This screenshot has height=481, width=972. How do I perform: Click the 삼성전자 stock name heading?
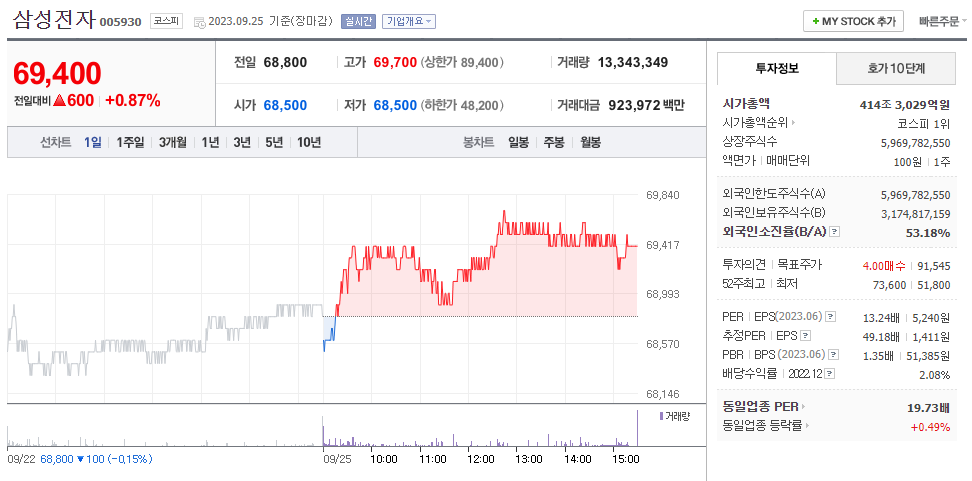pyautogui.click(x=54, y=19)
